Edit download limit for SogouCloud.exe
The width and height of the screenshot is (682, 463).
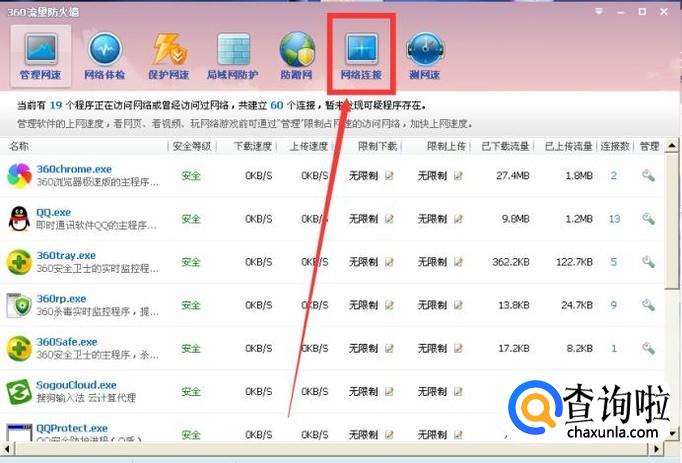tap(389, 392)
